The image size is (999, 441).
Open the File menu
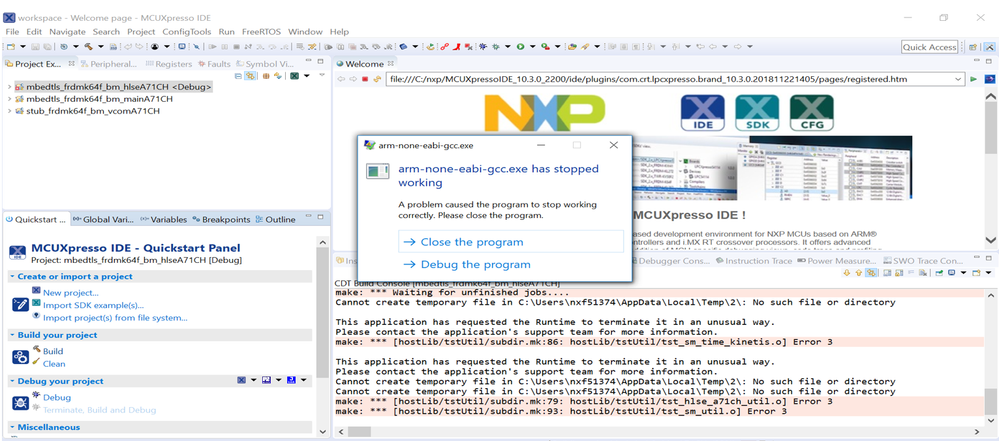12,31
